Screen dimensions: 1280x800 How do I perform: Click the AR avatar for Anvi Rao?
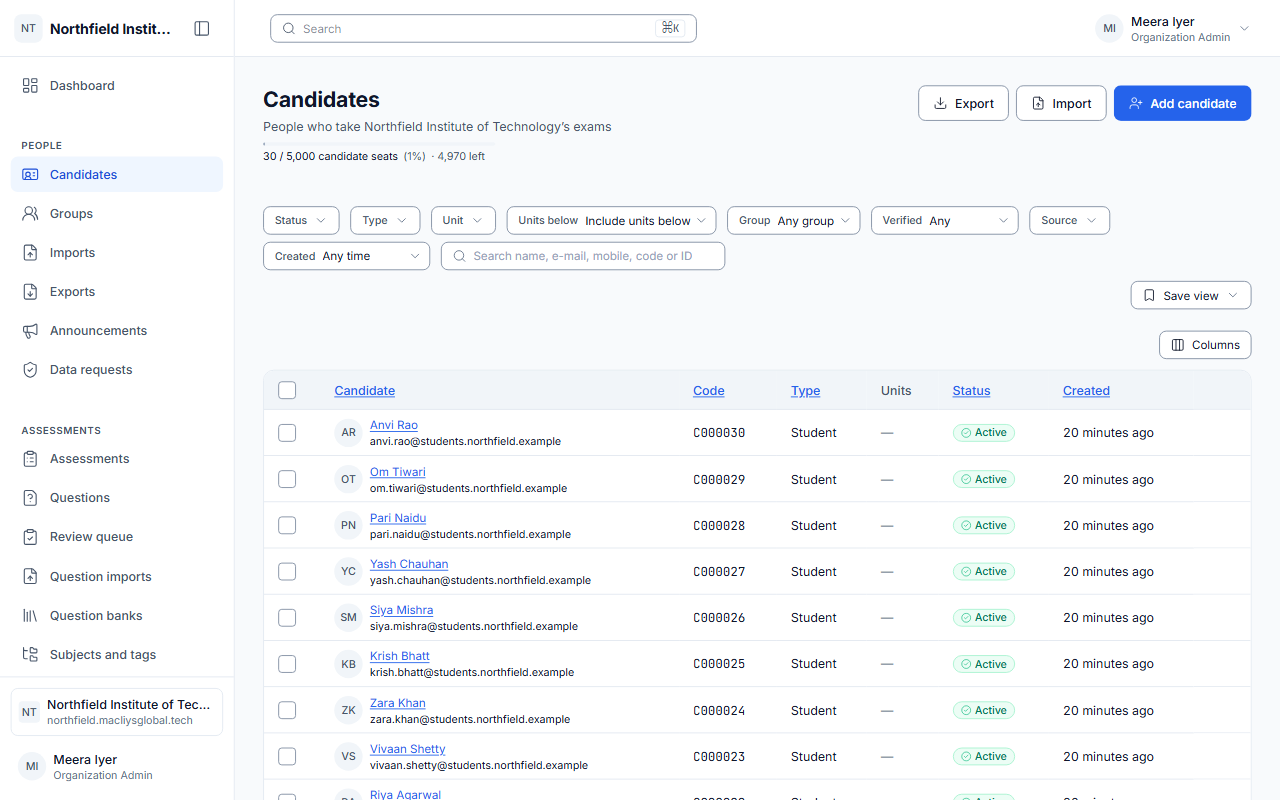coord(348,433)
